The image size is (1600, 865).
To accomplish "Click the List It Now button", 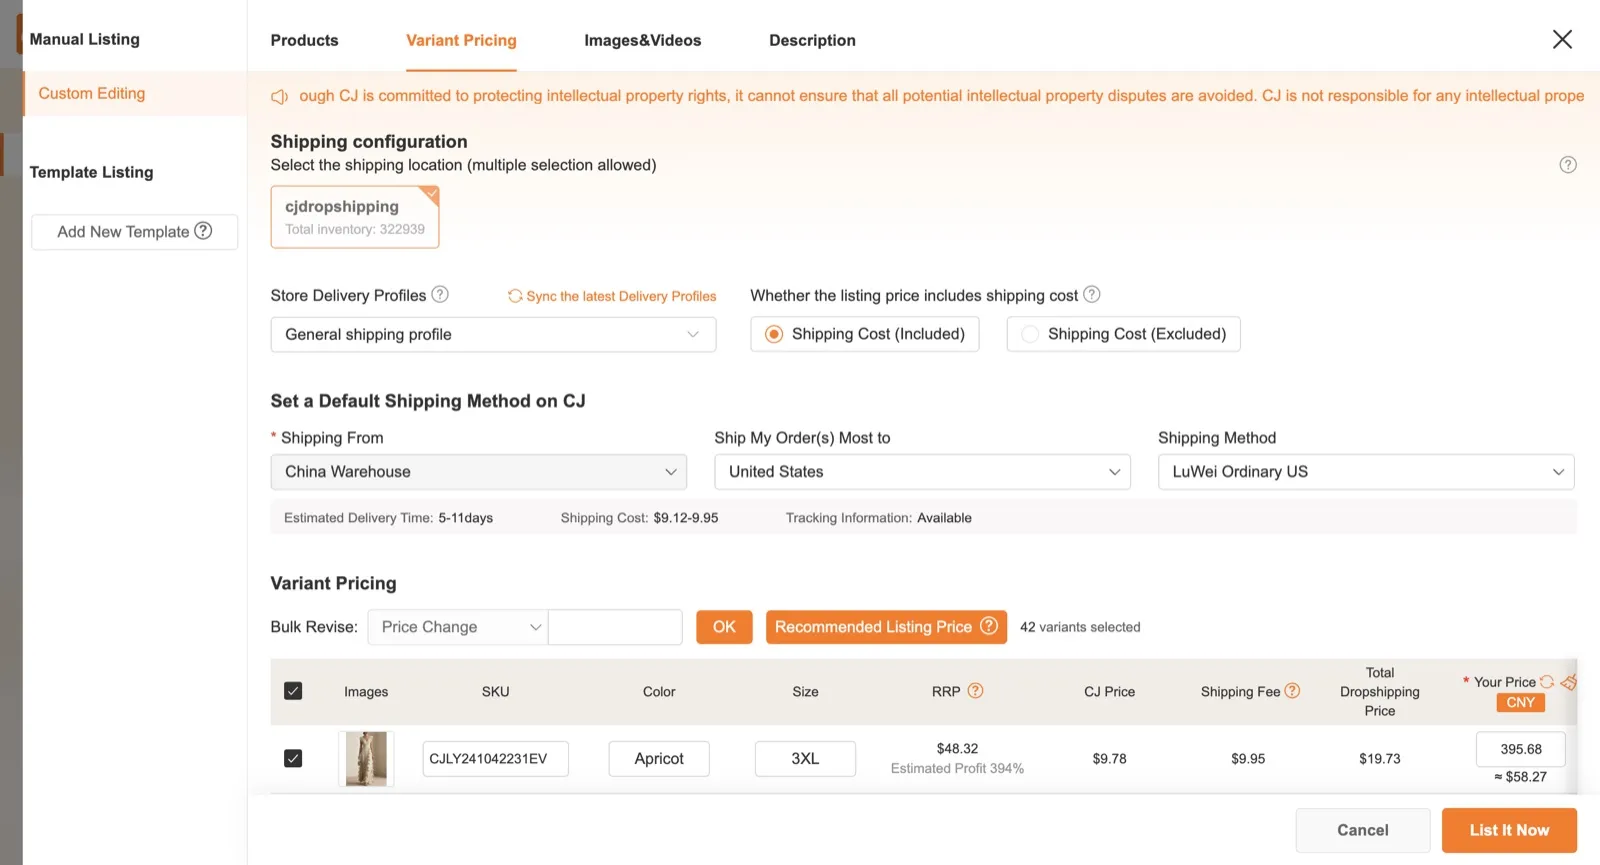I will (x=1509, y=830).
